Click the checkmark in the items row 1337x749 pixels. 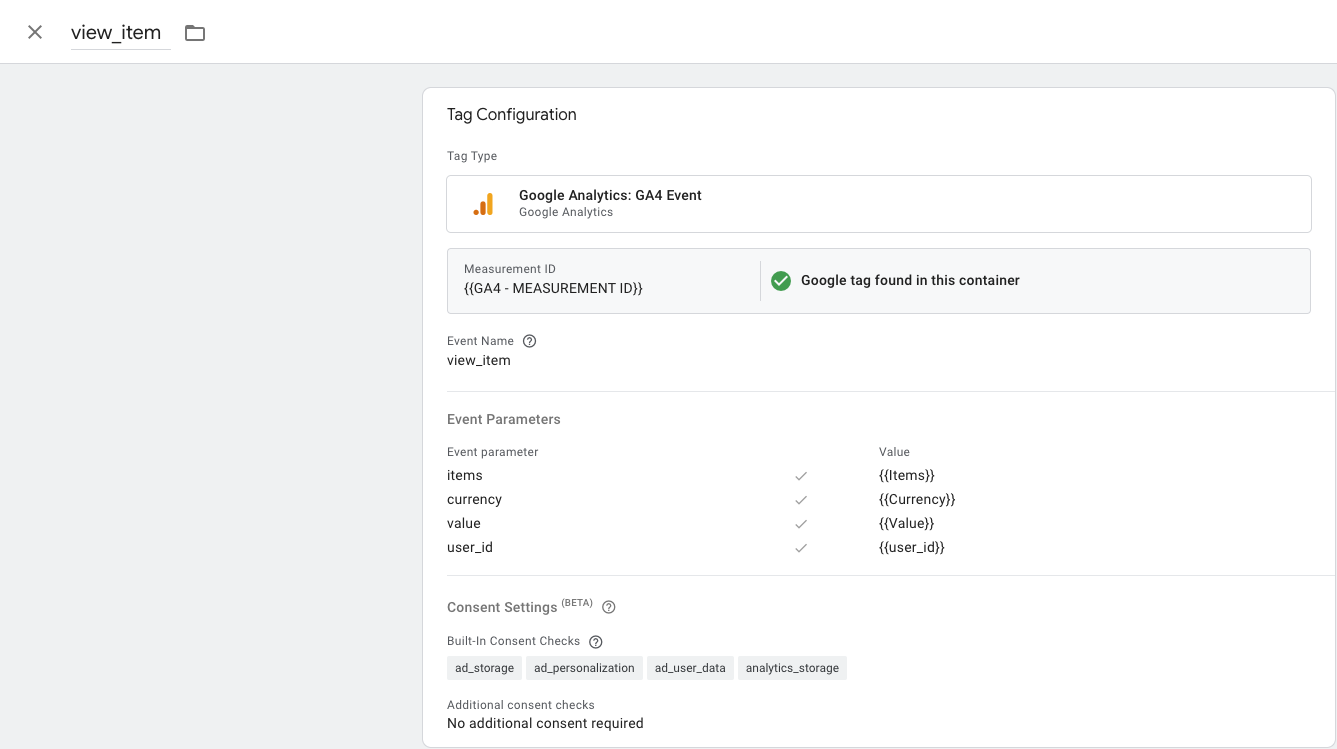tap(801, 476)
